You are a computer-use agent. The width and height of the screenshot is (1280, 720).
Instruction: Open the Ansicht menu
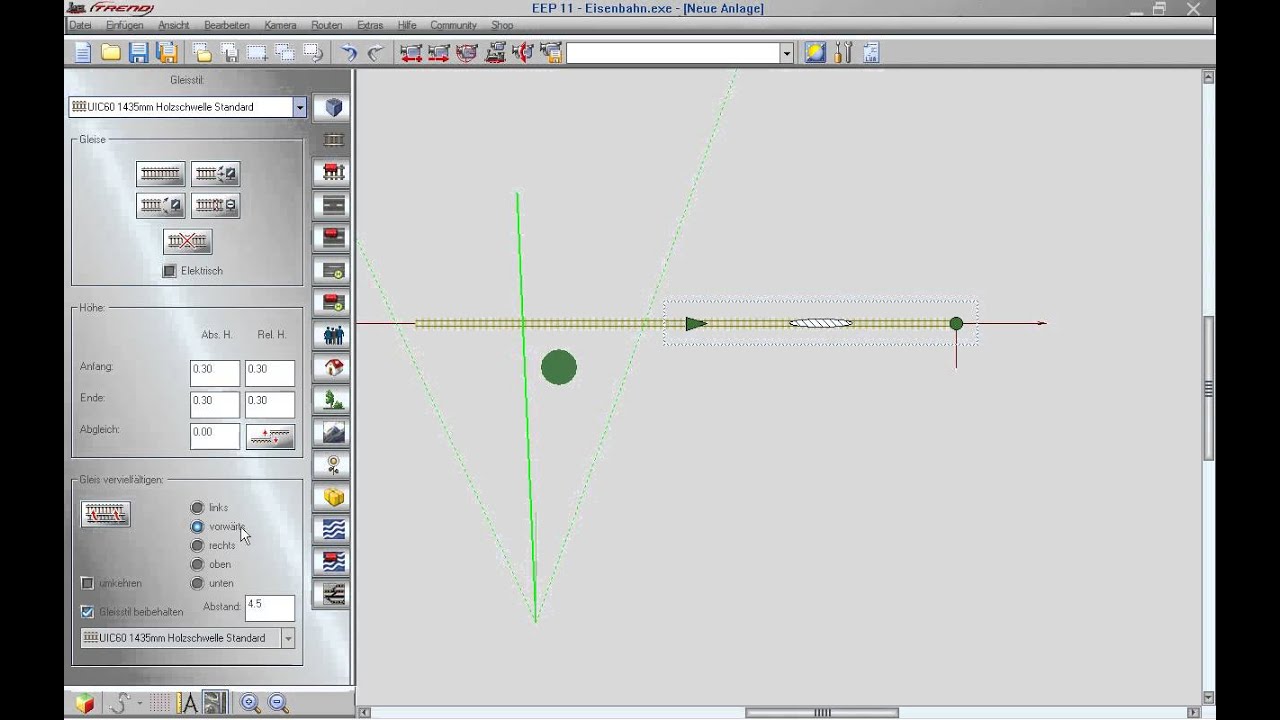[174, 25]
